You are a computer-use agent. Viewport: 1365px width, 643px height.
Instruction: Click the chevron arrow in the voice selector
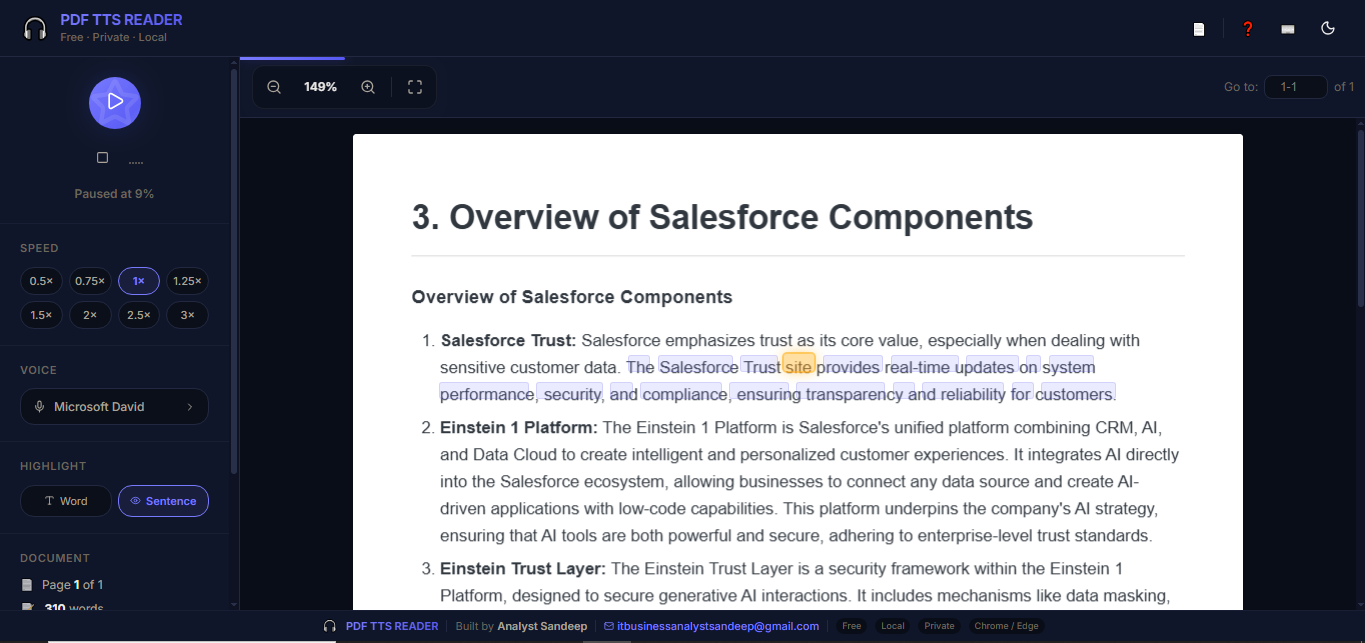coord(190,407)
